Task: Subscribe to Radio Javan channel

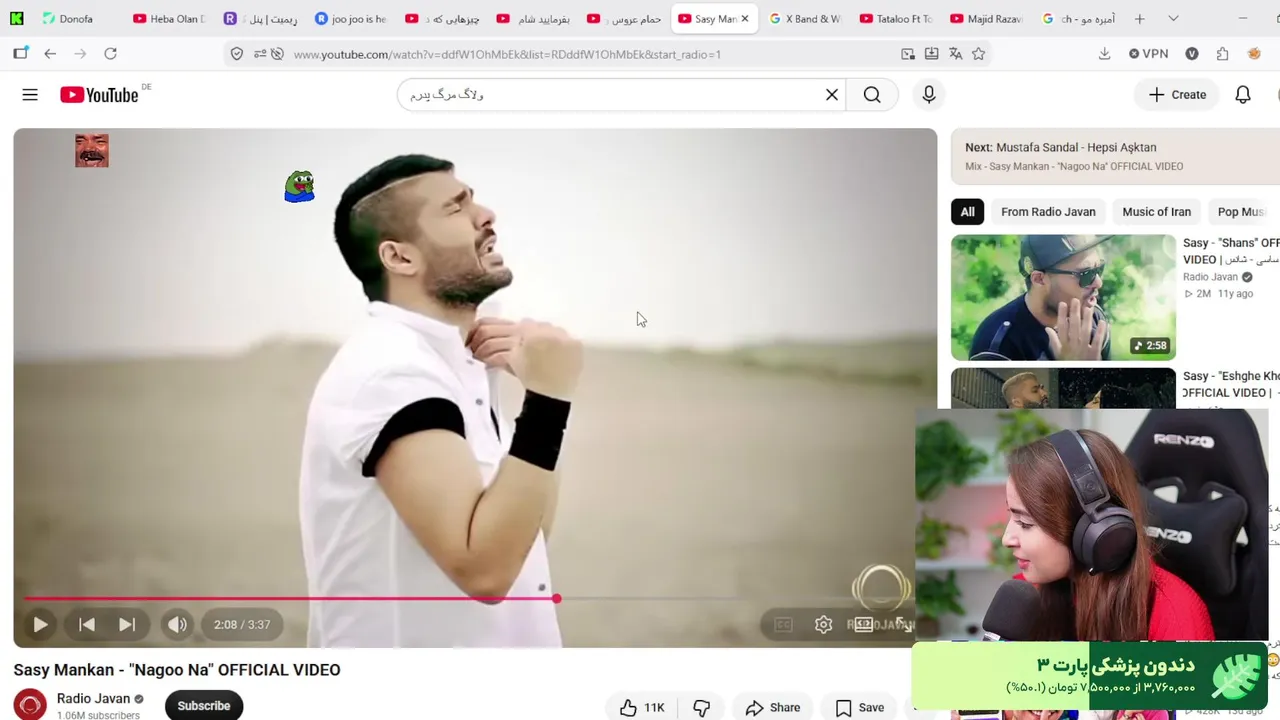Action: 204,706
